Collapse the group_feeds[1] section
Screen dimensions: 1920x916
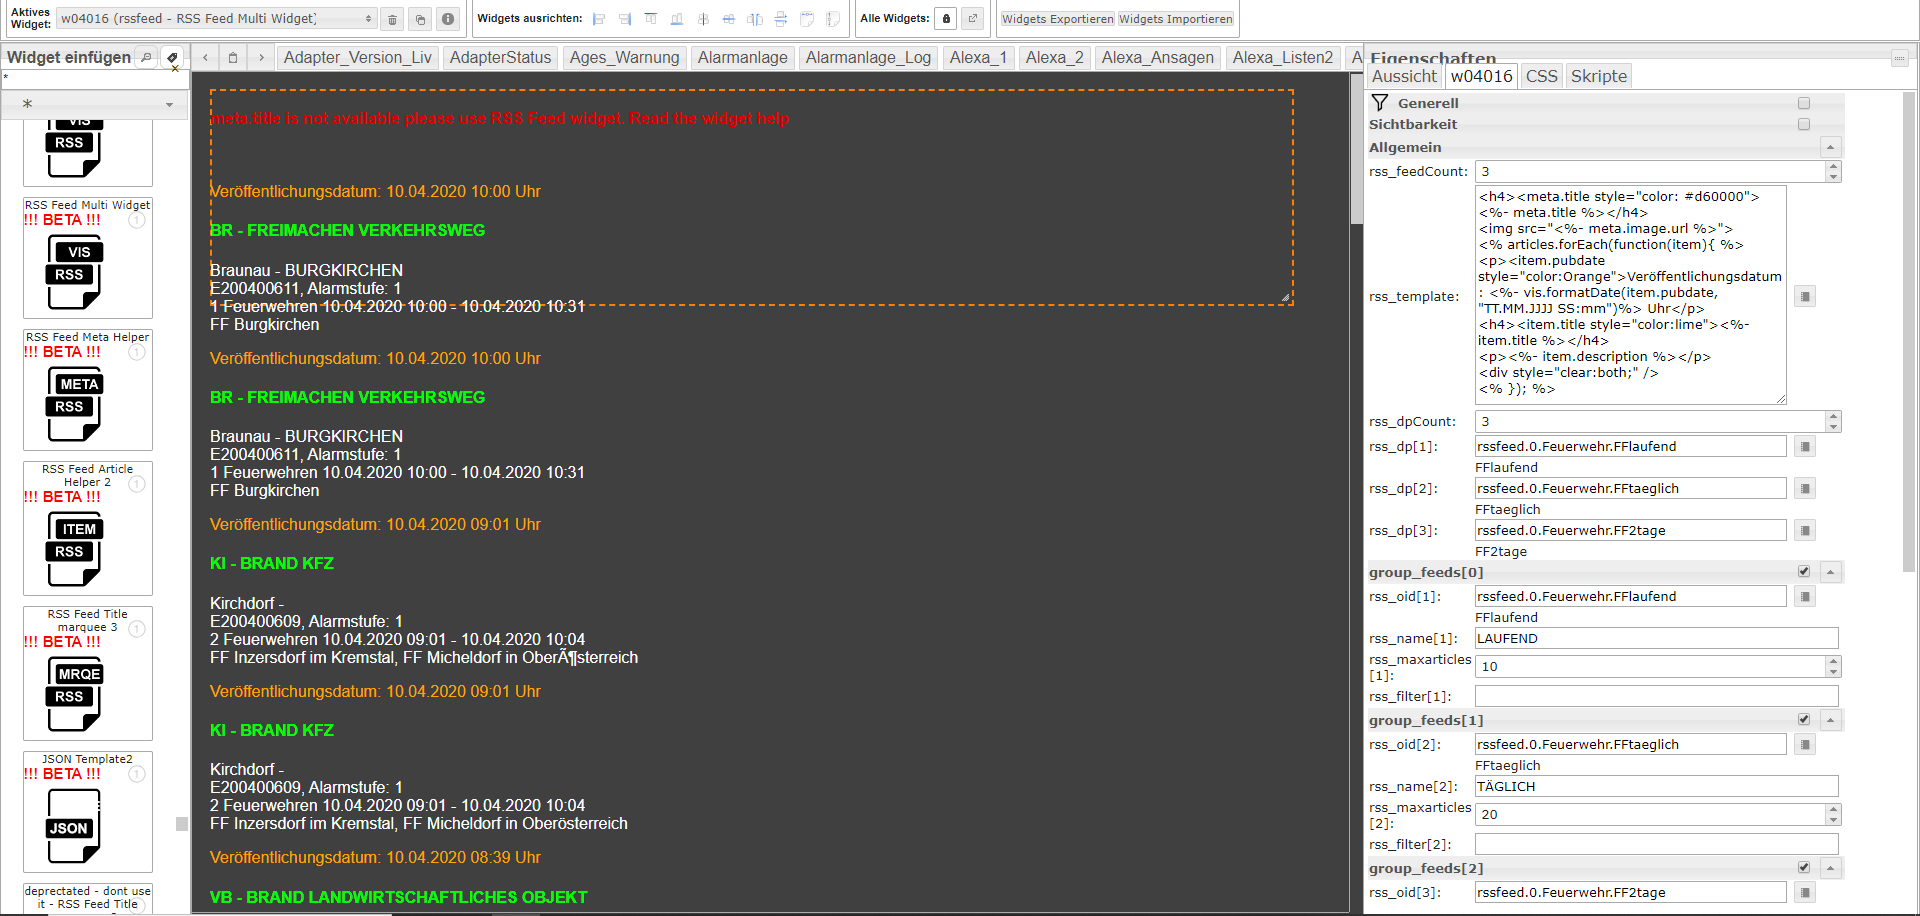[x=1830, y=720]
